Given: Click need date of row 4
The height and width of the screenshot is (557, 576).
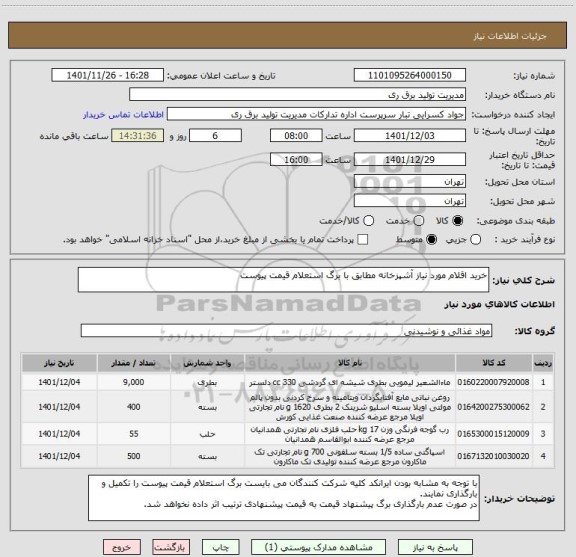Looking at the screenshot, I should [59, 456].
